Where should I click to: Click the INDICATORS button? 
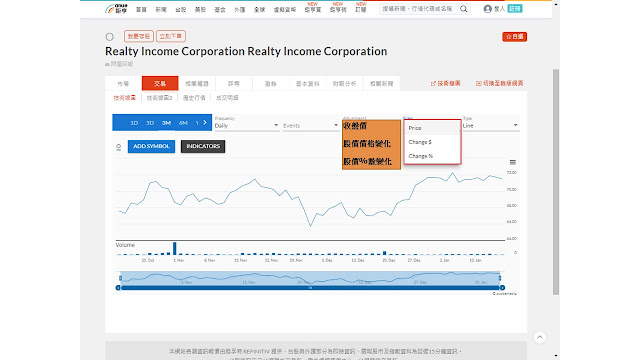coord(203,146)
